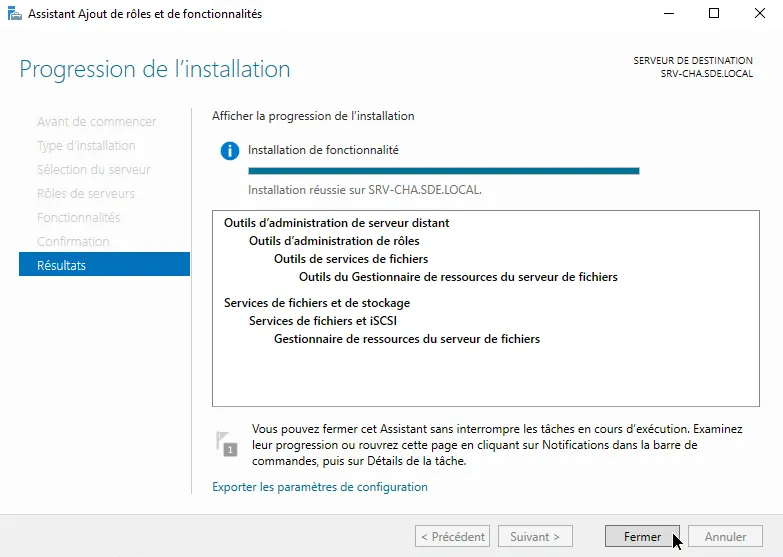Go to the Confirmation step
Image resolution: width=783 pixels, height=557 pixels.
pos(73,241)
